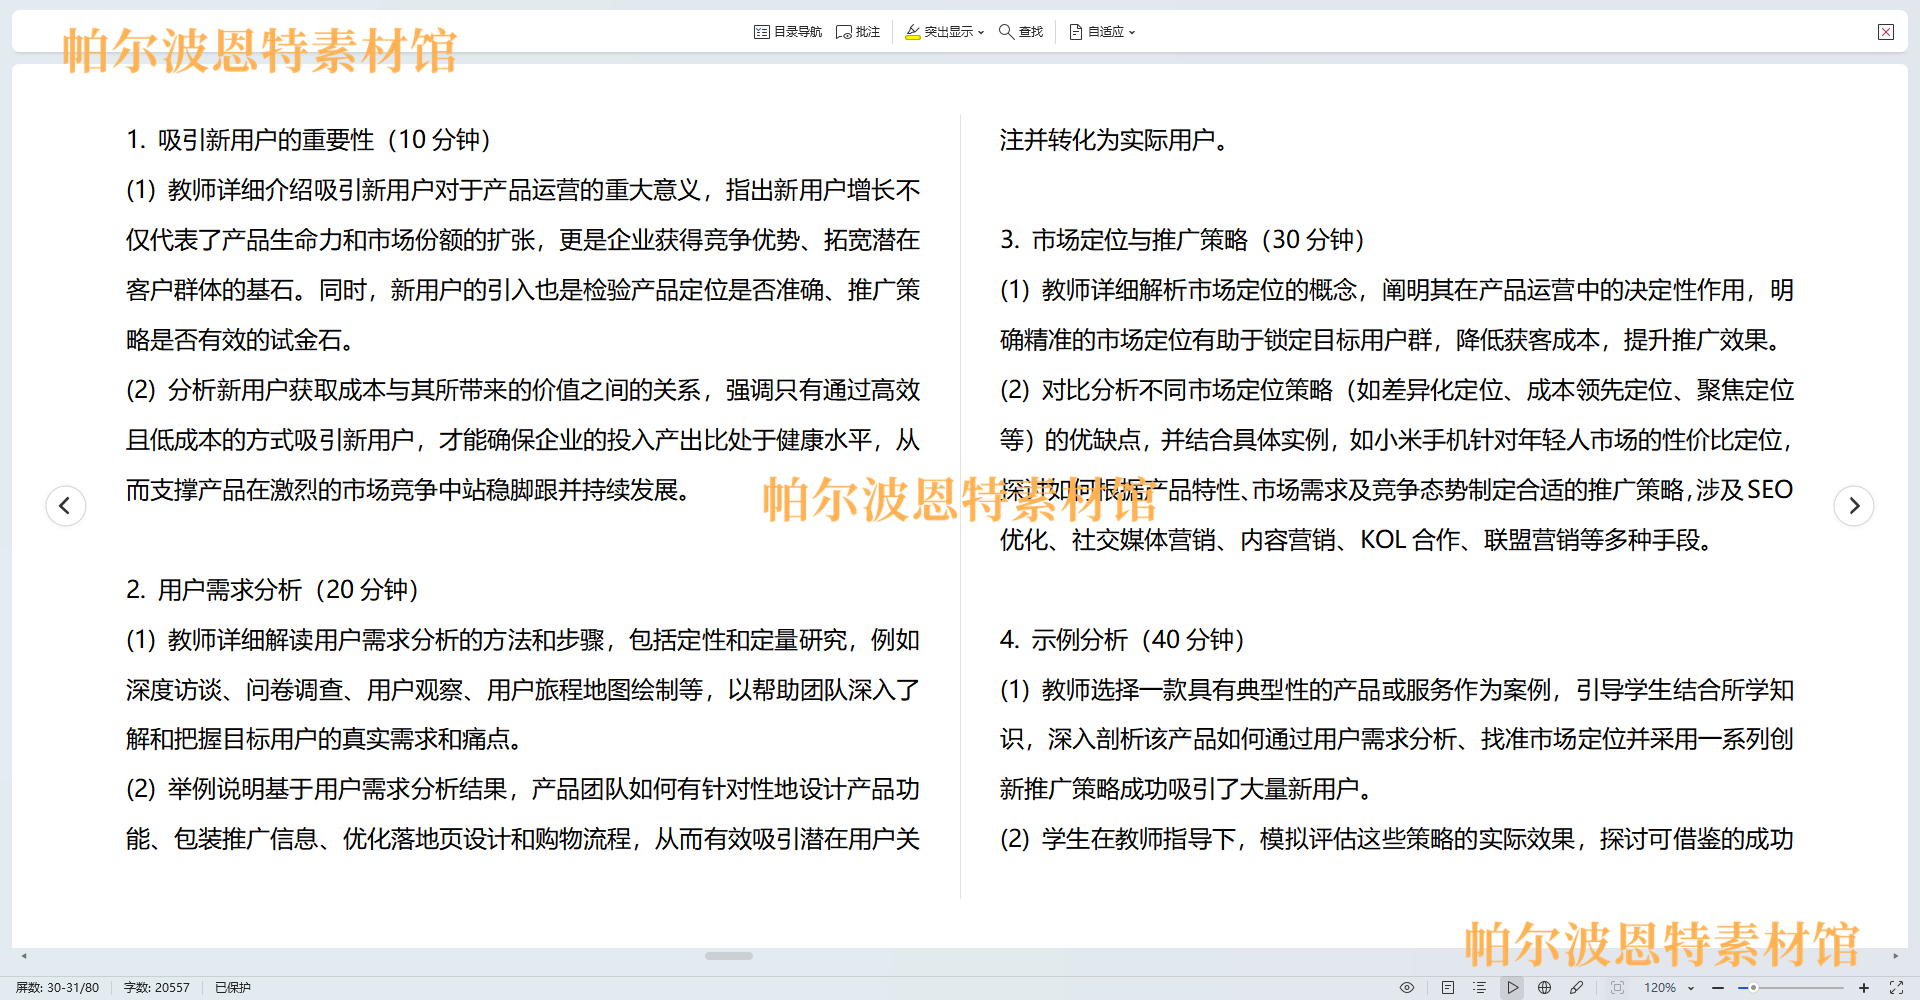Click the line 新推广策略成功吸引了大量新用户。
Screen dimensions: 1920x1000
(1186, 789)
